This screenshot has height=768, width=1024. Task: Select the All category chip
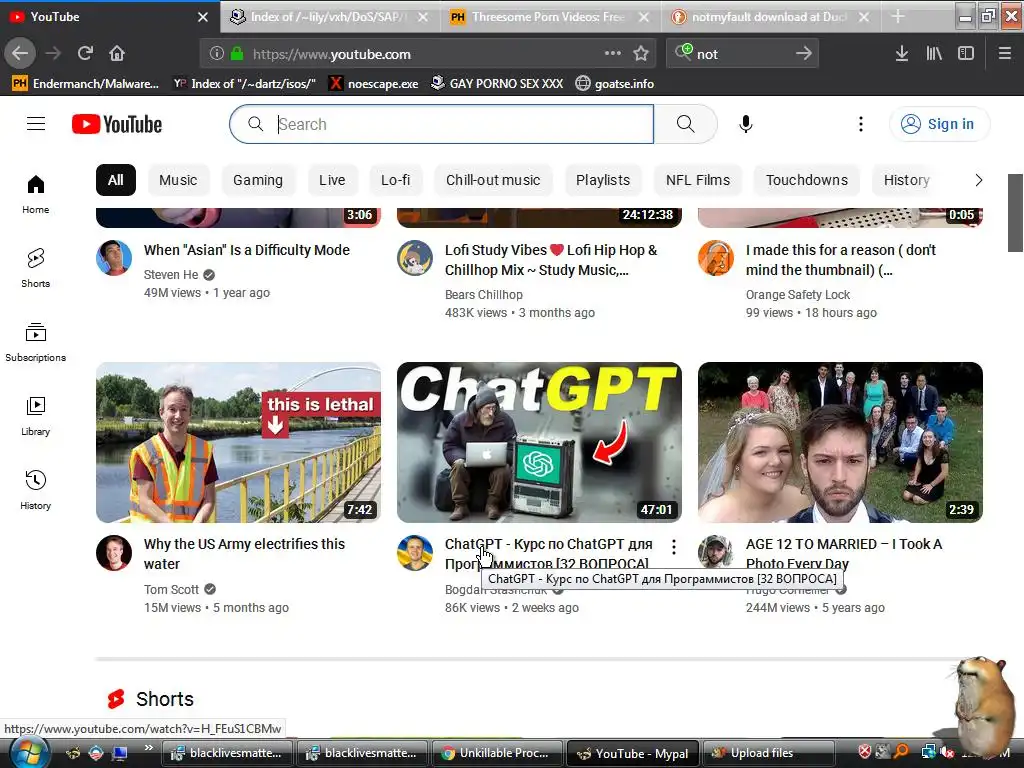click(116, 180)
